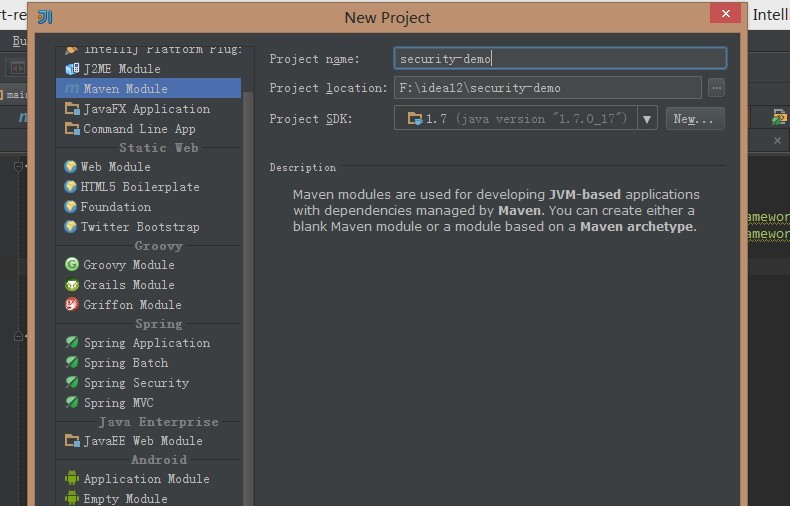Click into the Project name field
This screenshot has width=790, height=506.
pos(560,58)
